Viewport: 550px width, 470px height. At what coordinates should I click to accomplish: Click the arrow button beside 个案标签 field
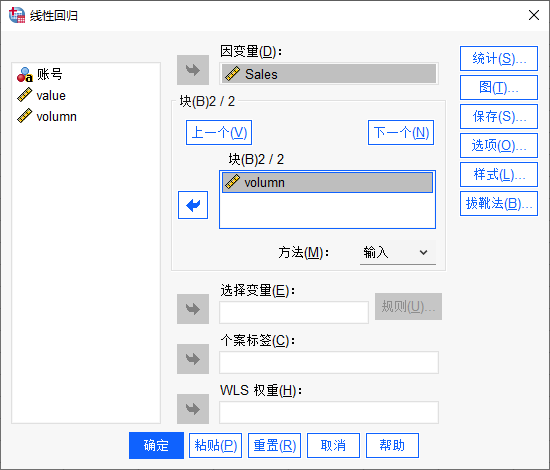pos(193,359)
